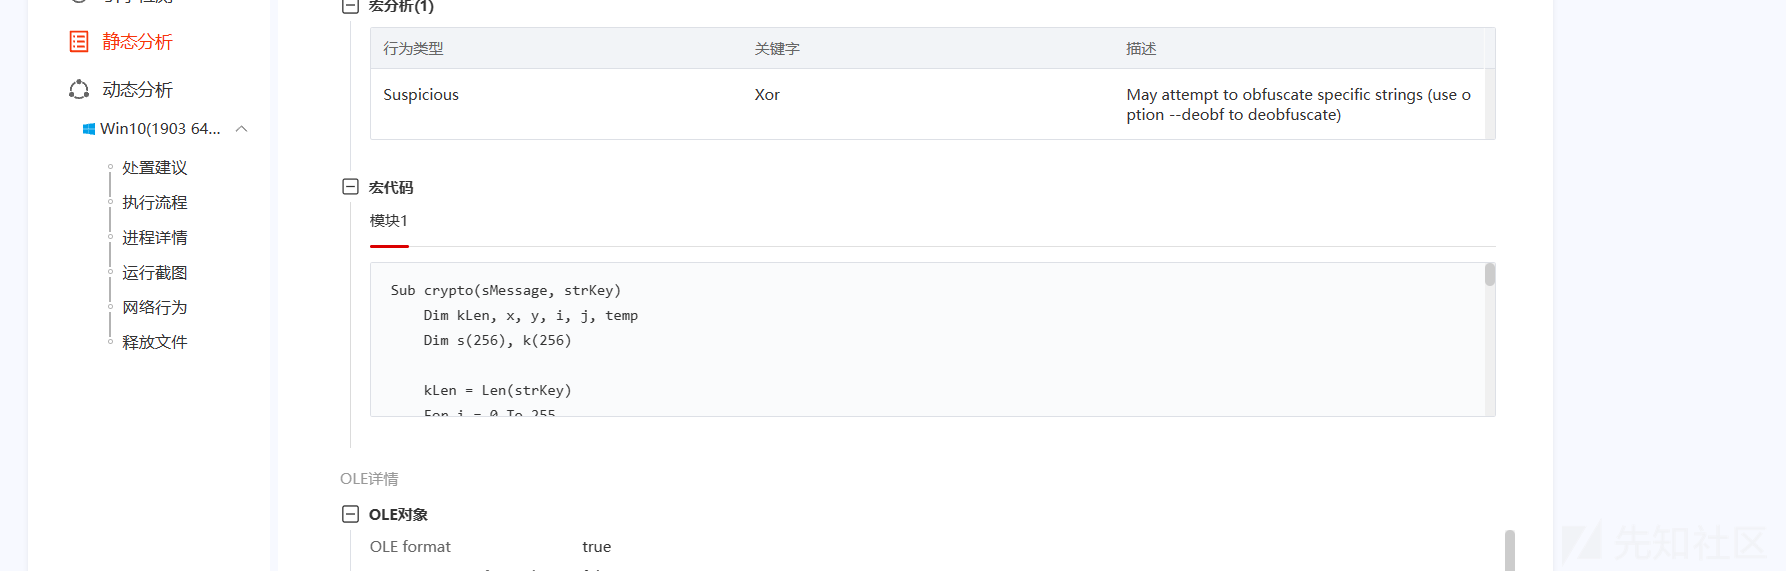The height and width of the screenshot is (571, 1786).
Task: Open 运行截图 entry
Action: point(155,273)
